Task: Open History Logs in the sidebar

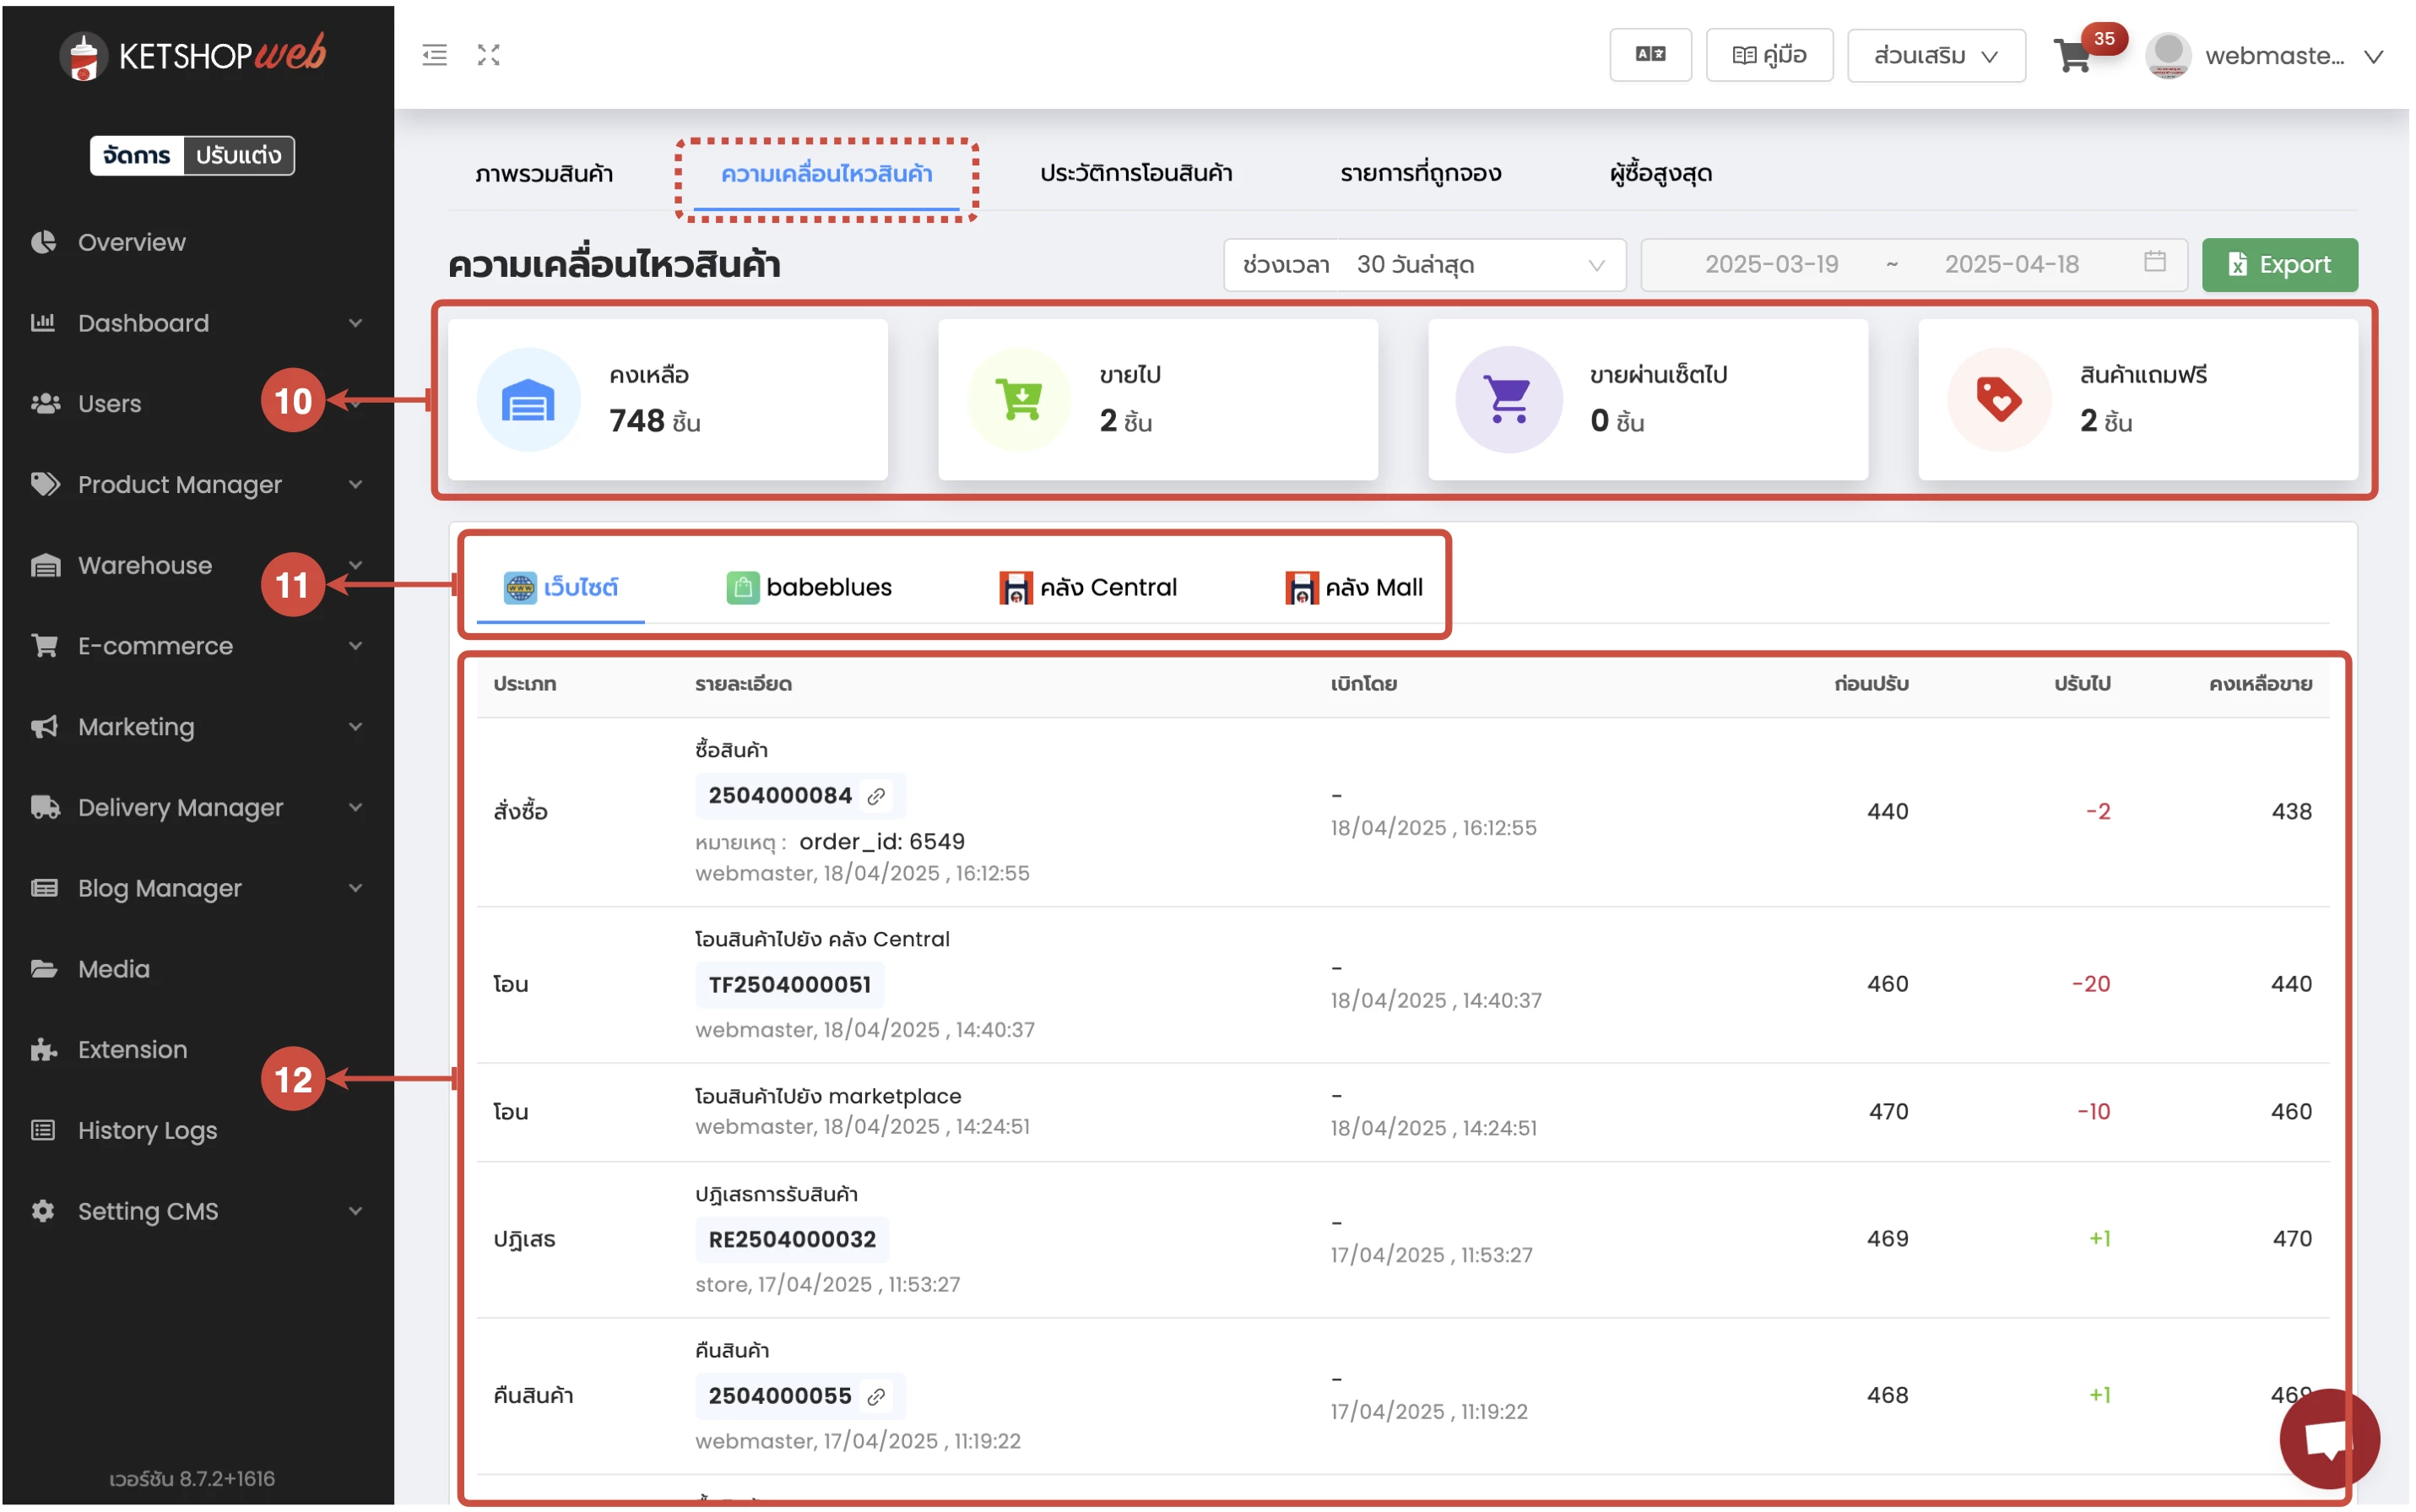Action: (x=147, y=1130)
